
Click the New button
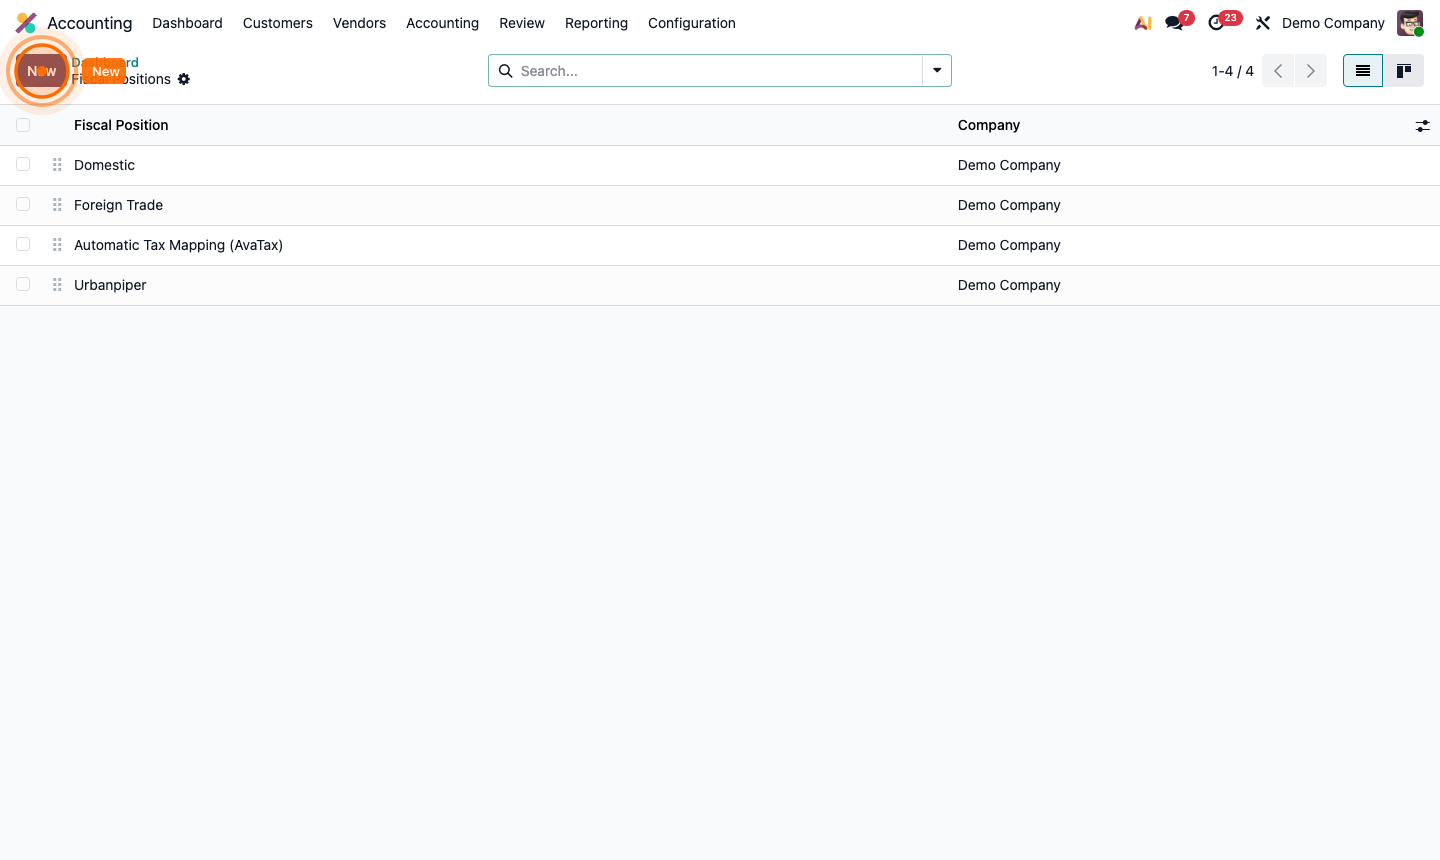(x=105, y=71)
